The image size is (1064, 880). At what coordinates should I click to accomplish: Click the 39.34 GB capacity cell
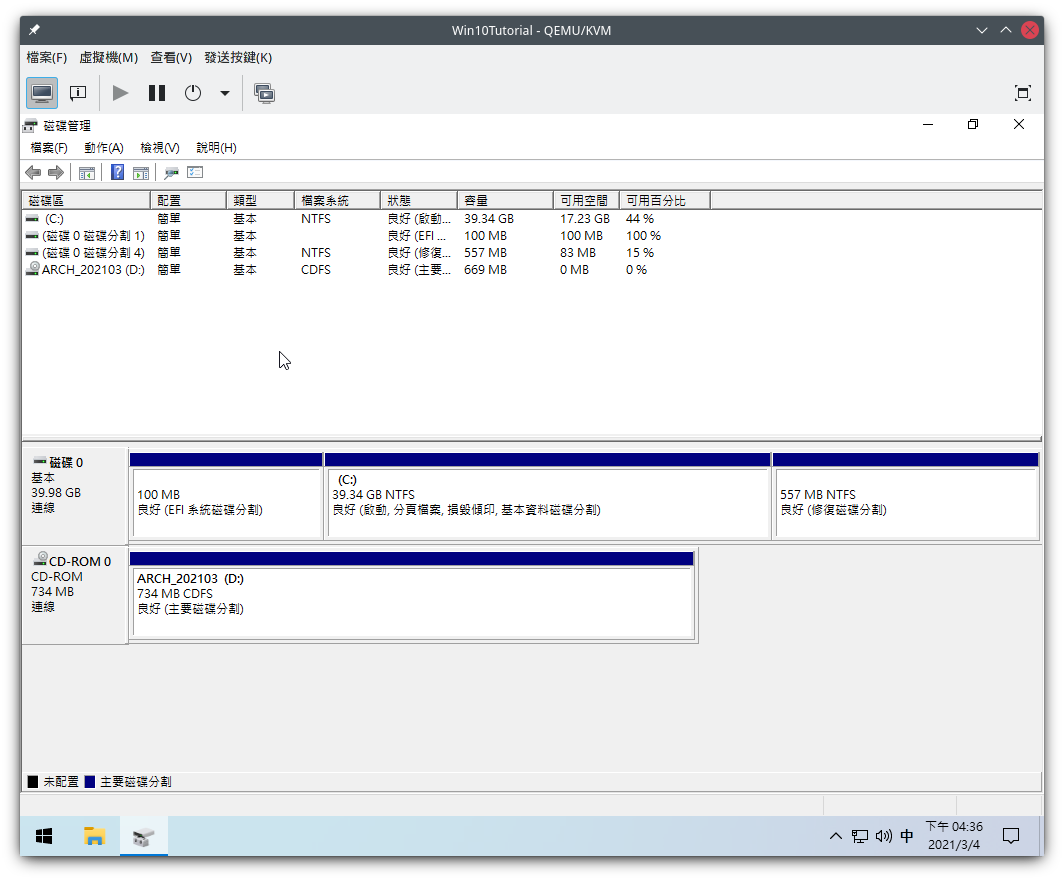click(489, 218)
